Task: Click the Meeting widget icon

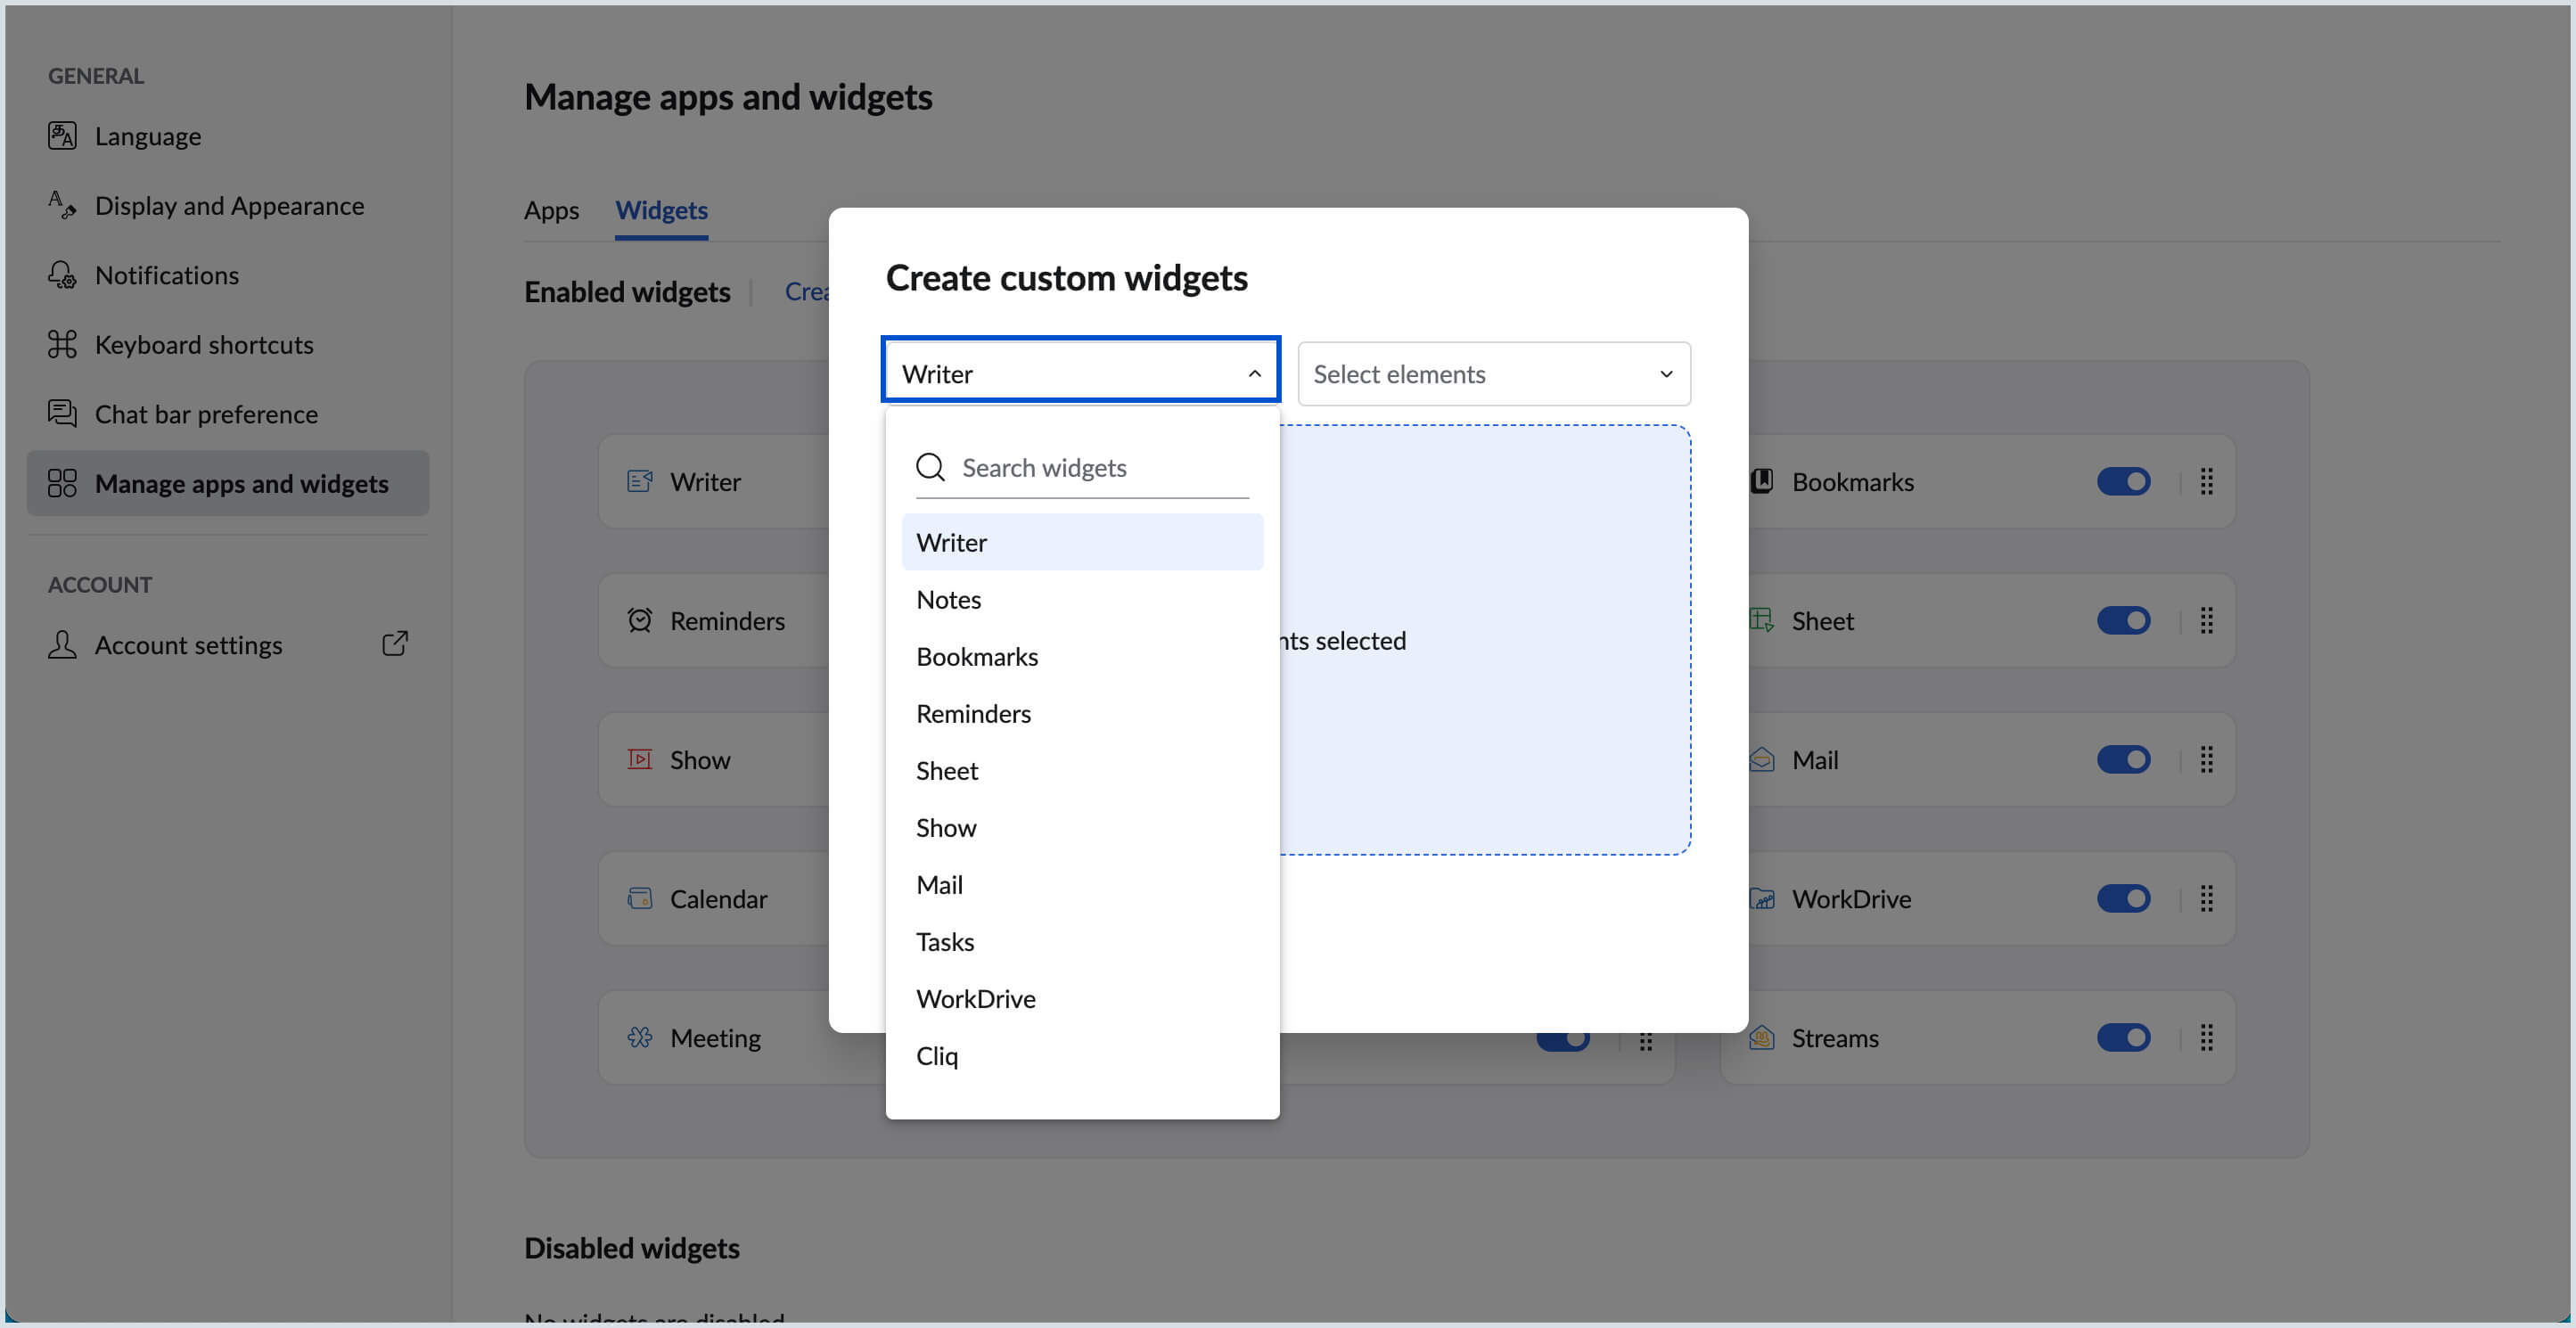Action: [639, 1037]
